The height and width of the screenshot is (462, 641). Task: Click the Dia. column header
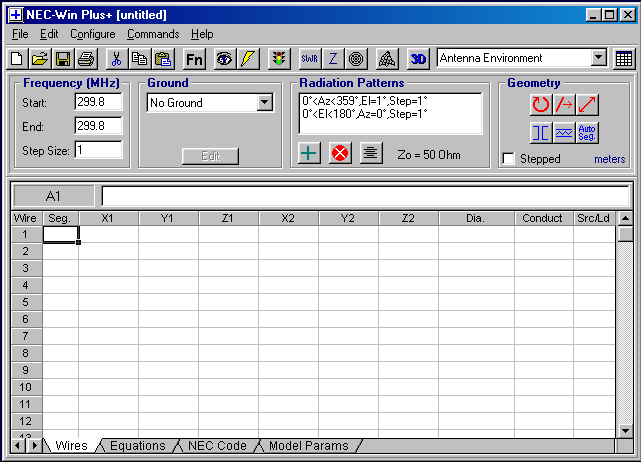click(476, 218)
